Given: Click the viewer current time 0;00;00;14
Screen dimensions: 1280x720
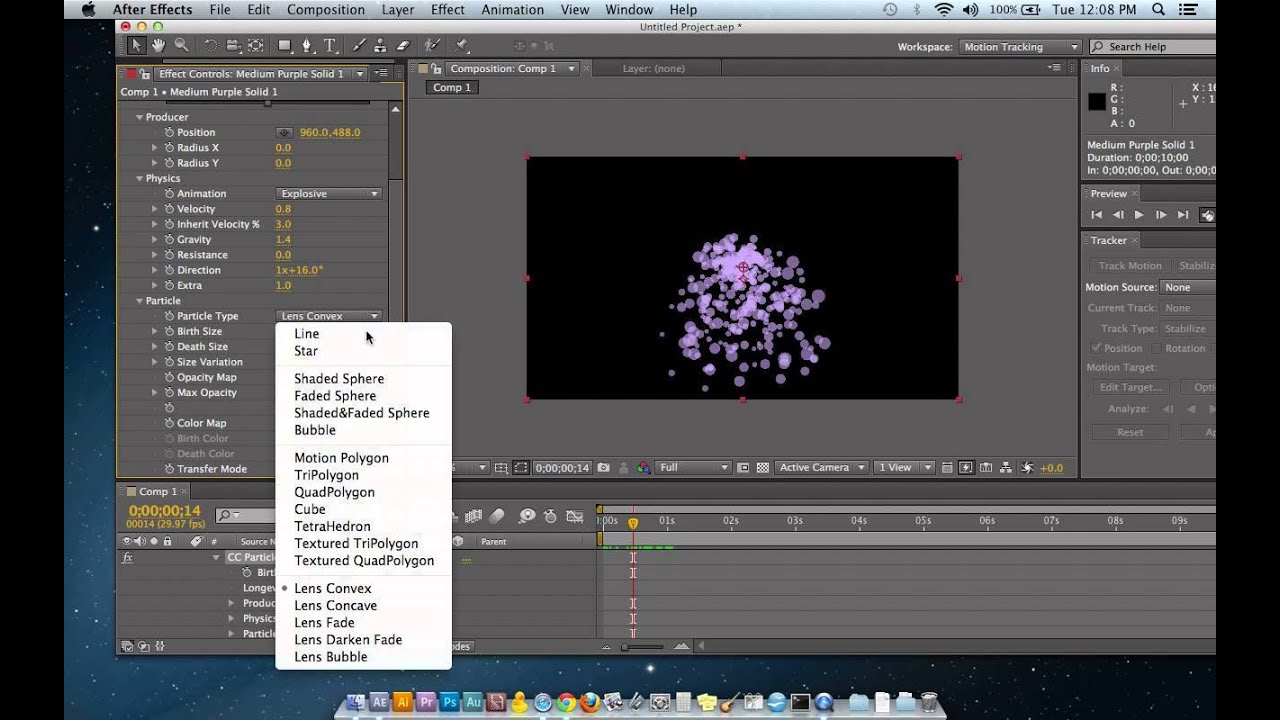Looking at the screenshot, I should coord(562,468).
